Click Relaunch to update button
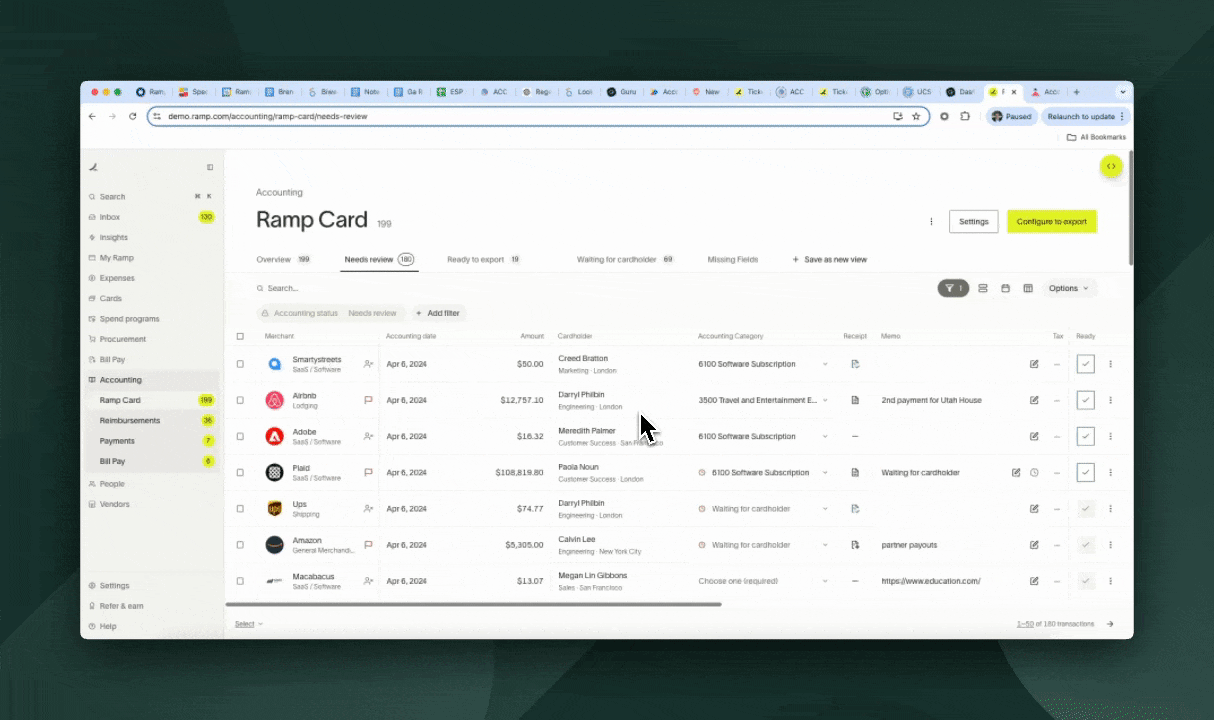This screenshot has width=1214, height=720. click(x=1085, y=116)
